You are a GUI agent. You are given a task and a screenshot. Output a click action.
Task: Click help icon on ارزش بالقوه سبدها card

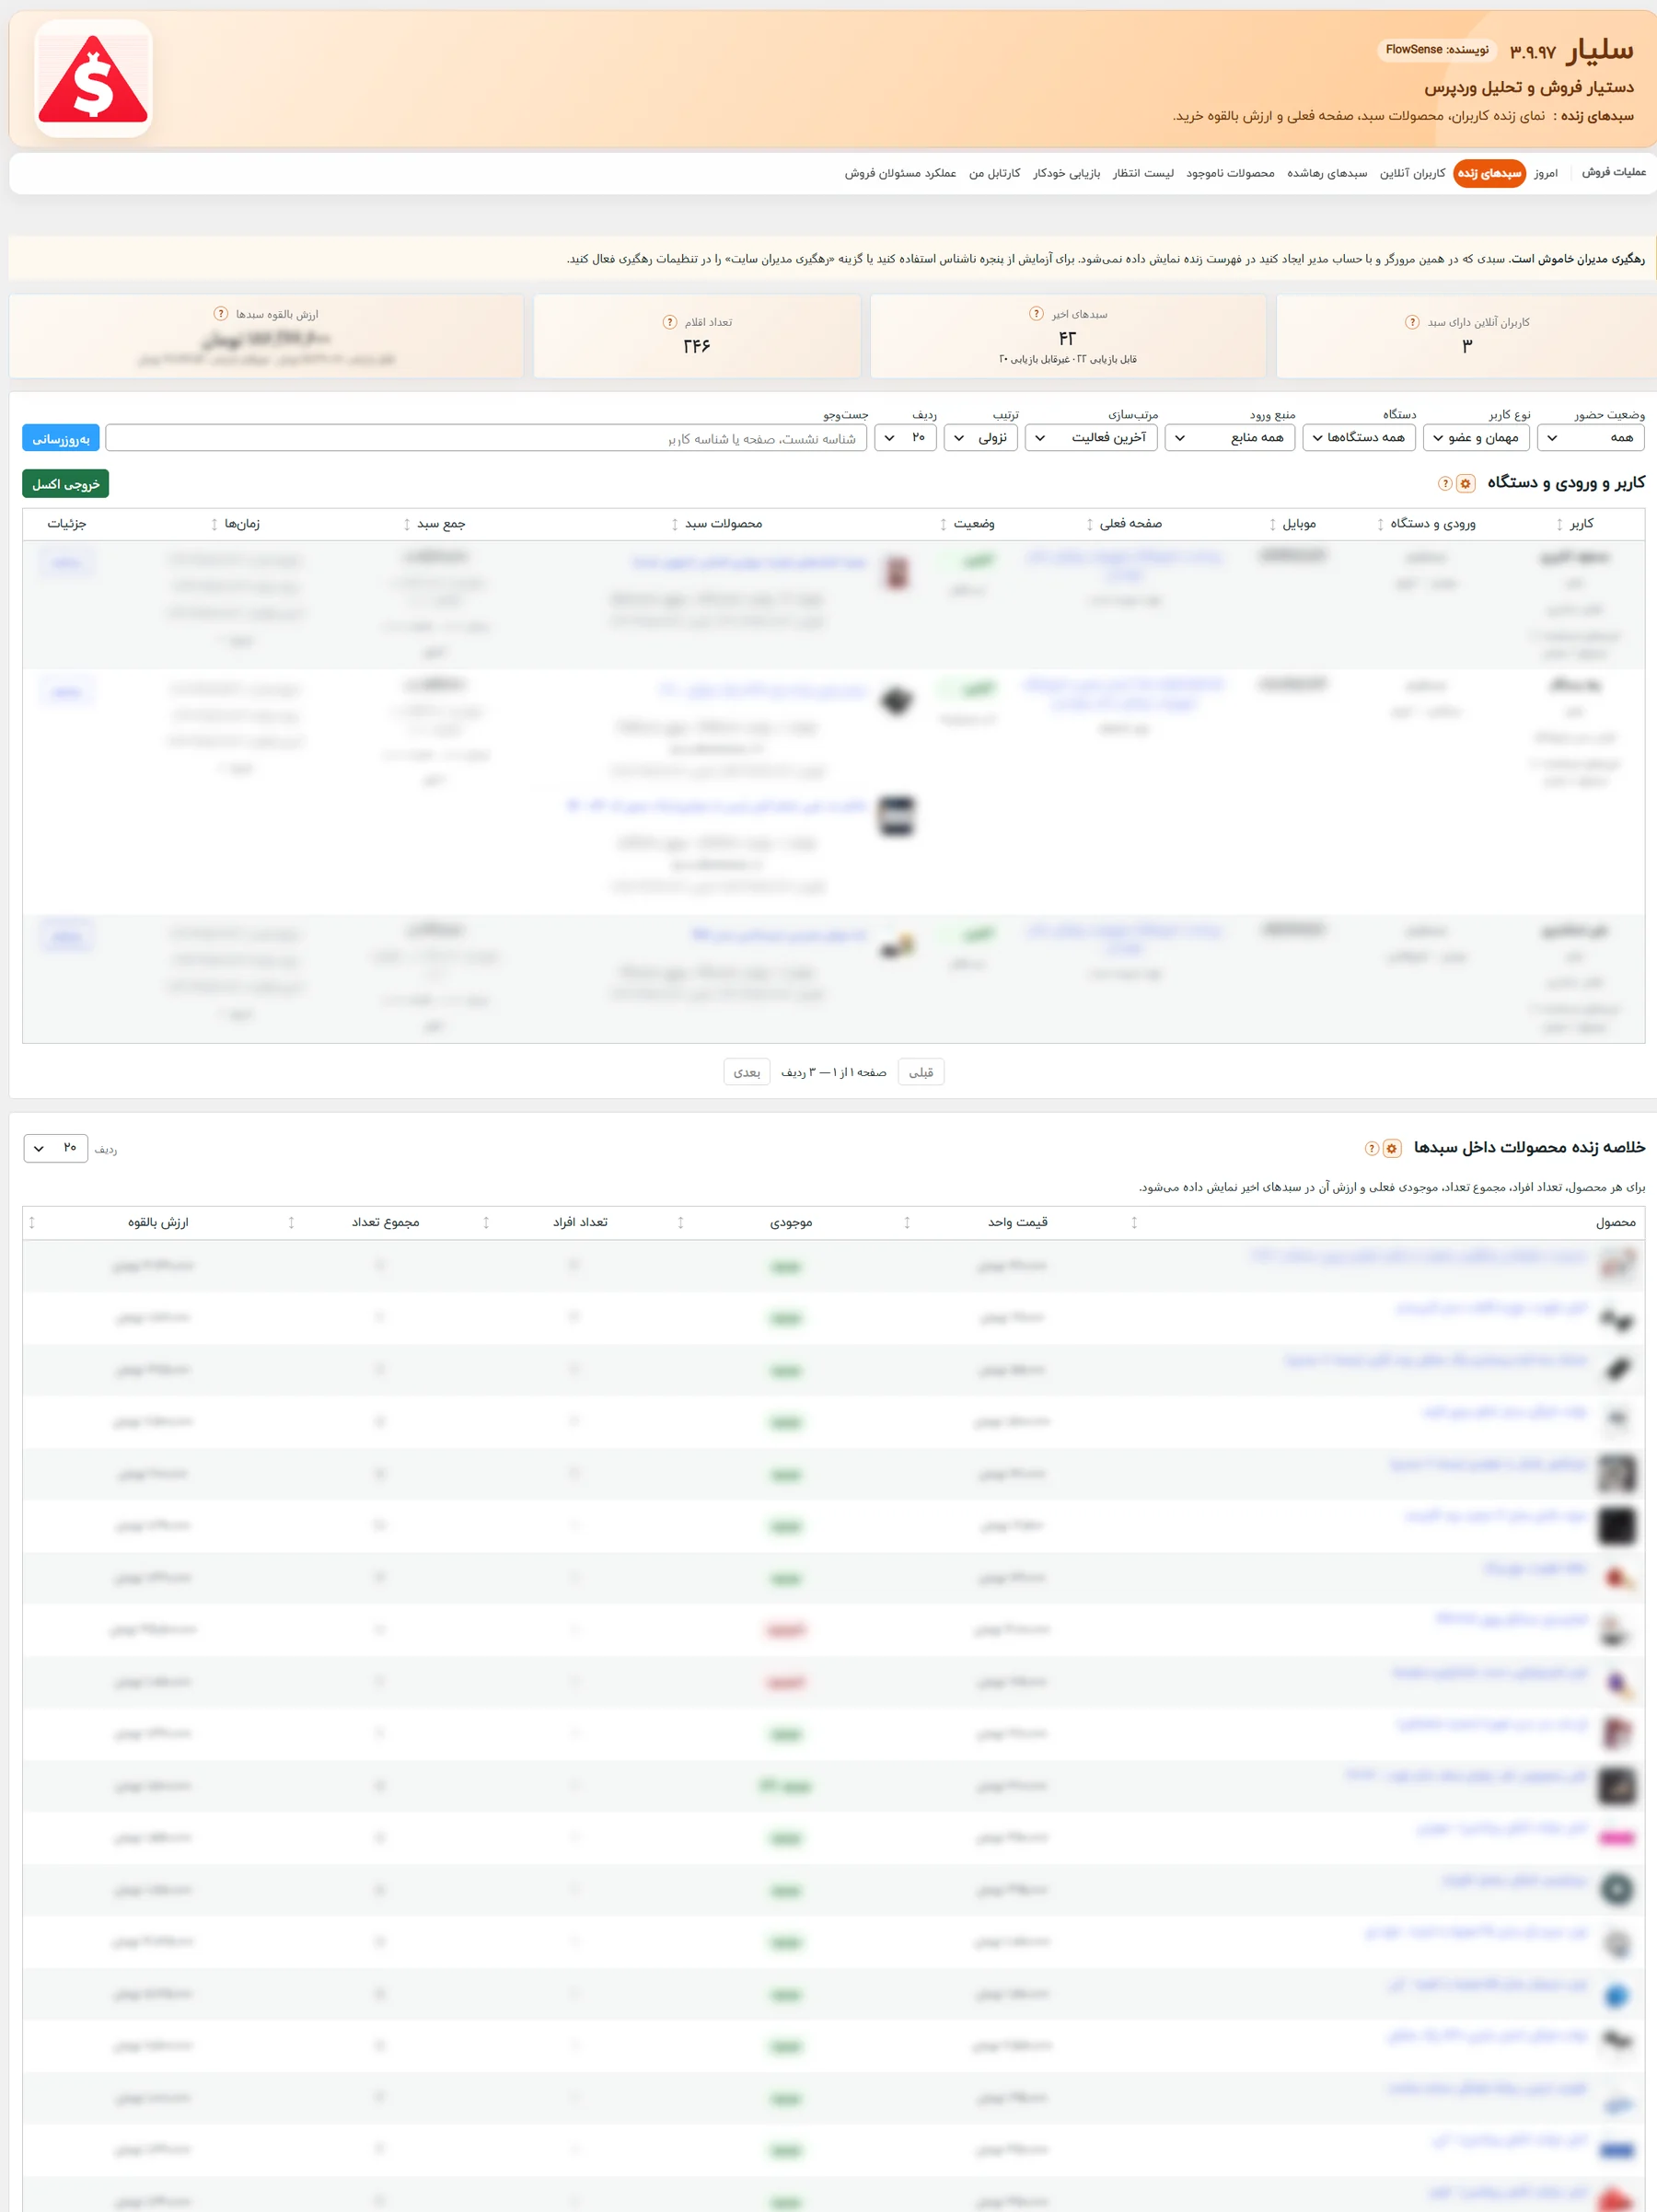tap(221, 314)
